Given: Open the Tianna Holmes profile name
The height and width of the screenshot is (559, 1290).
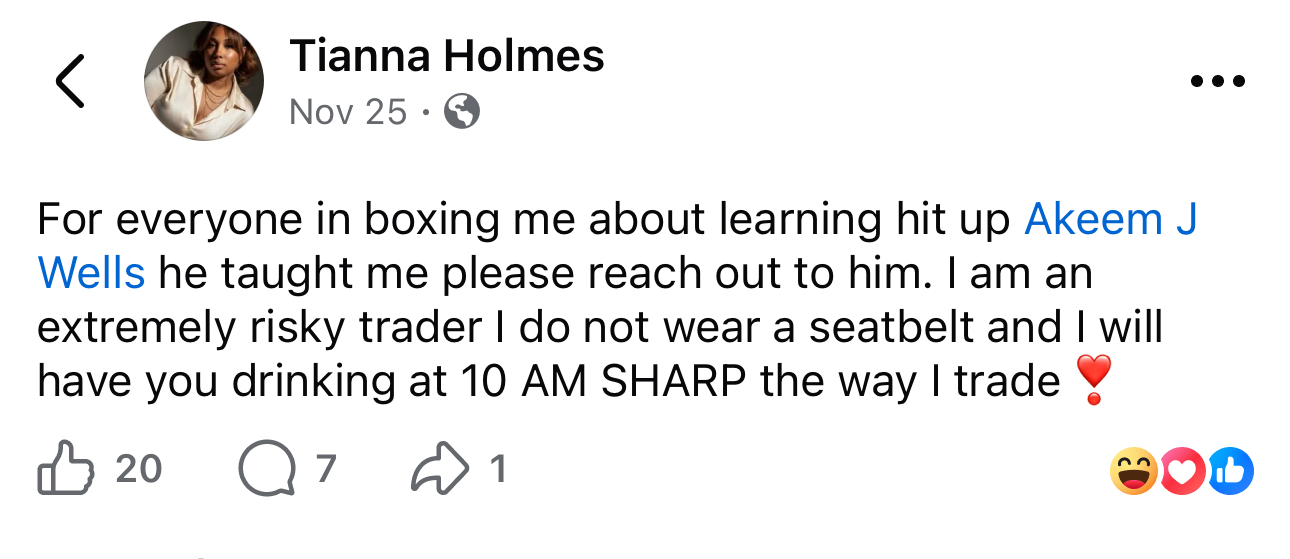Looking at the screenshot, I should pyautogui.click(x=446, y=56).
